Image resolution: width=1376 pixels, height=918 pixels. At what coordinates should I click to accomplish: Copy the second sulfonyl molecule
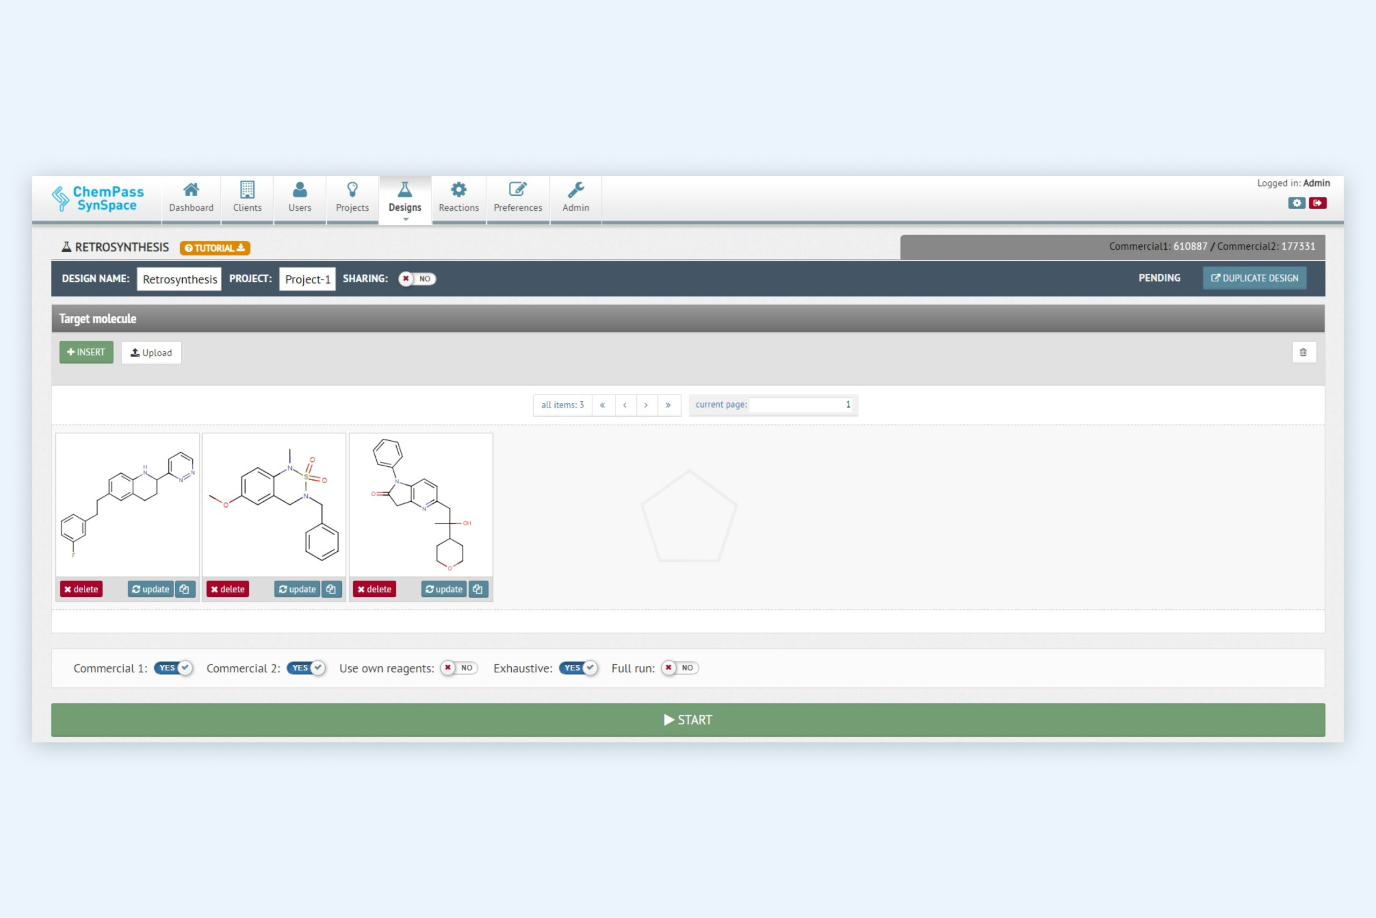point(332,589)
